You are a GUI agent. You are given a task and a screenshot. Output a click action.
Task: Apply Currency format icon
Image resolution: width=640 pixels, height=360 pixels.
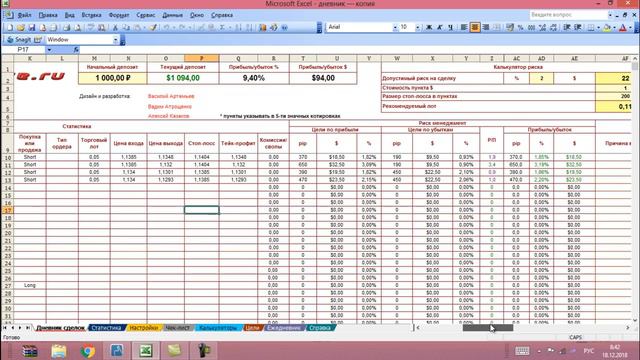[x=510, y=27]
